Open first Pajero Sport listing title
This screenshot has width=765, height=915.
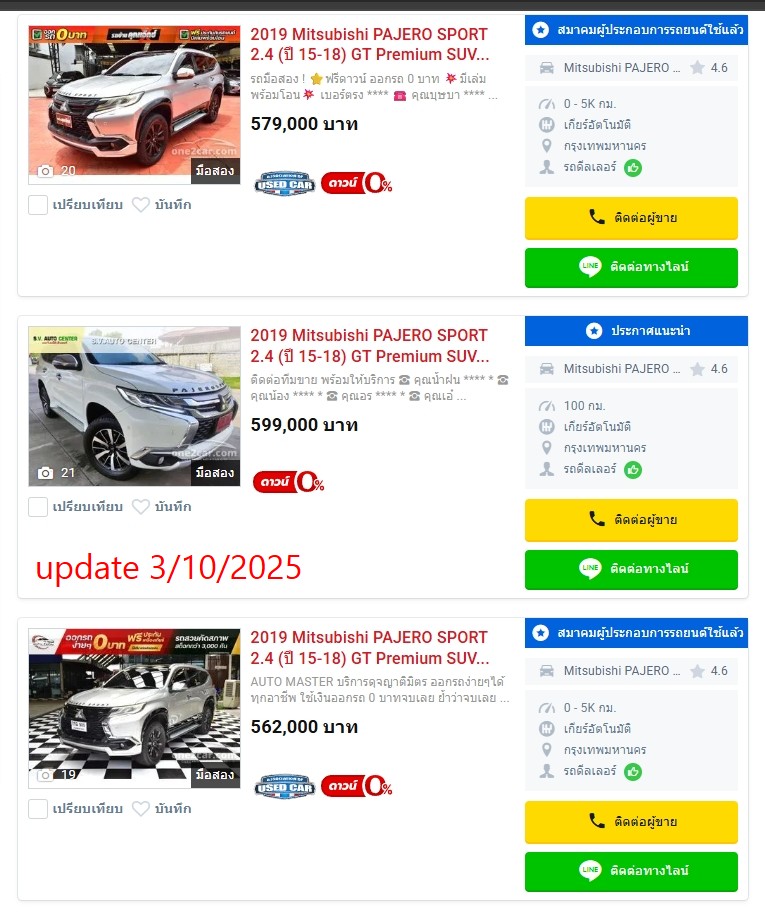tap(370, 44)
